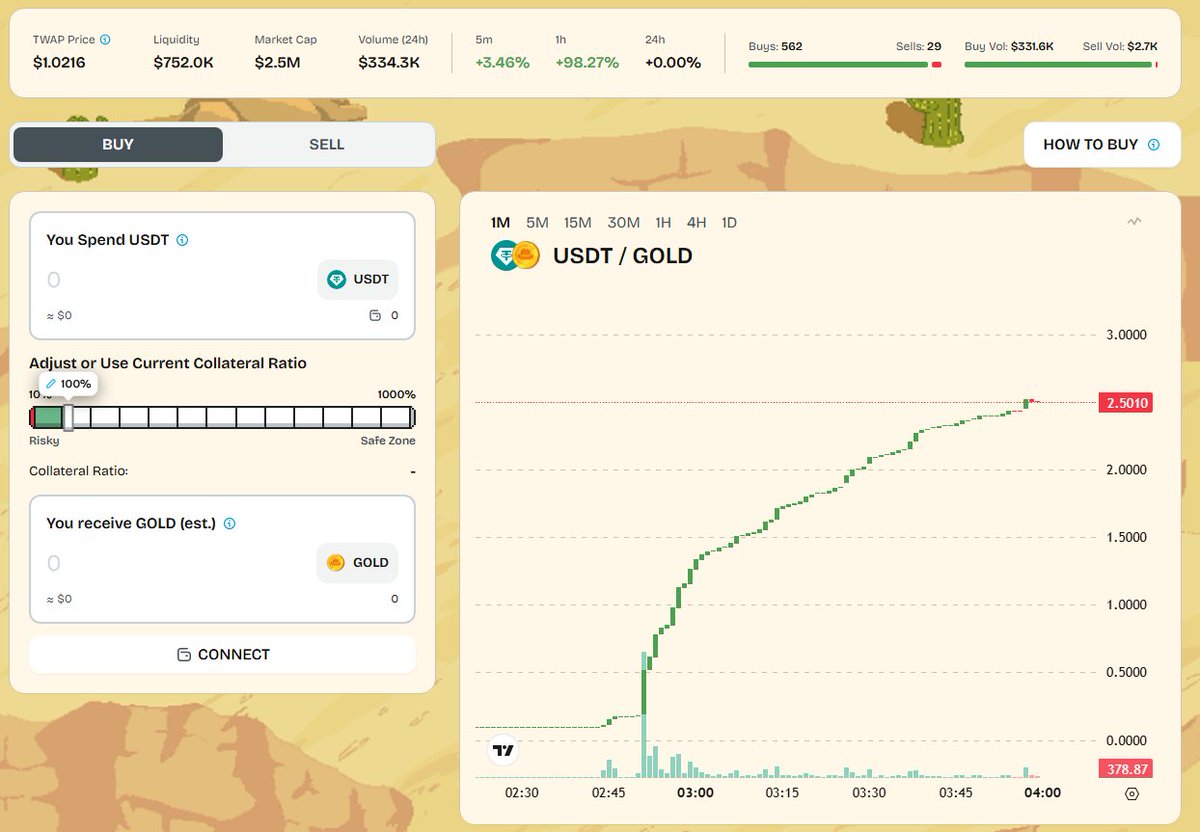This screenshot has width=1200, height=832.
Task: Open the USDT token selector
Action: pos(358,280)
